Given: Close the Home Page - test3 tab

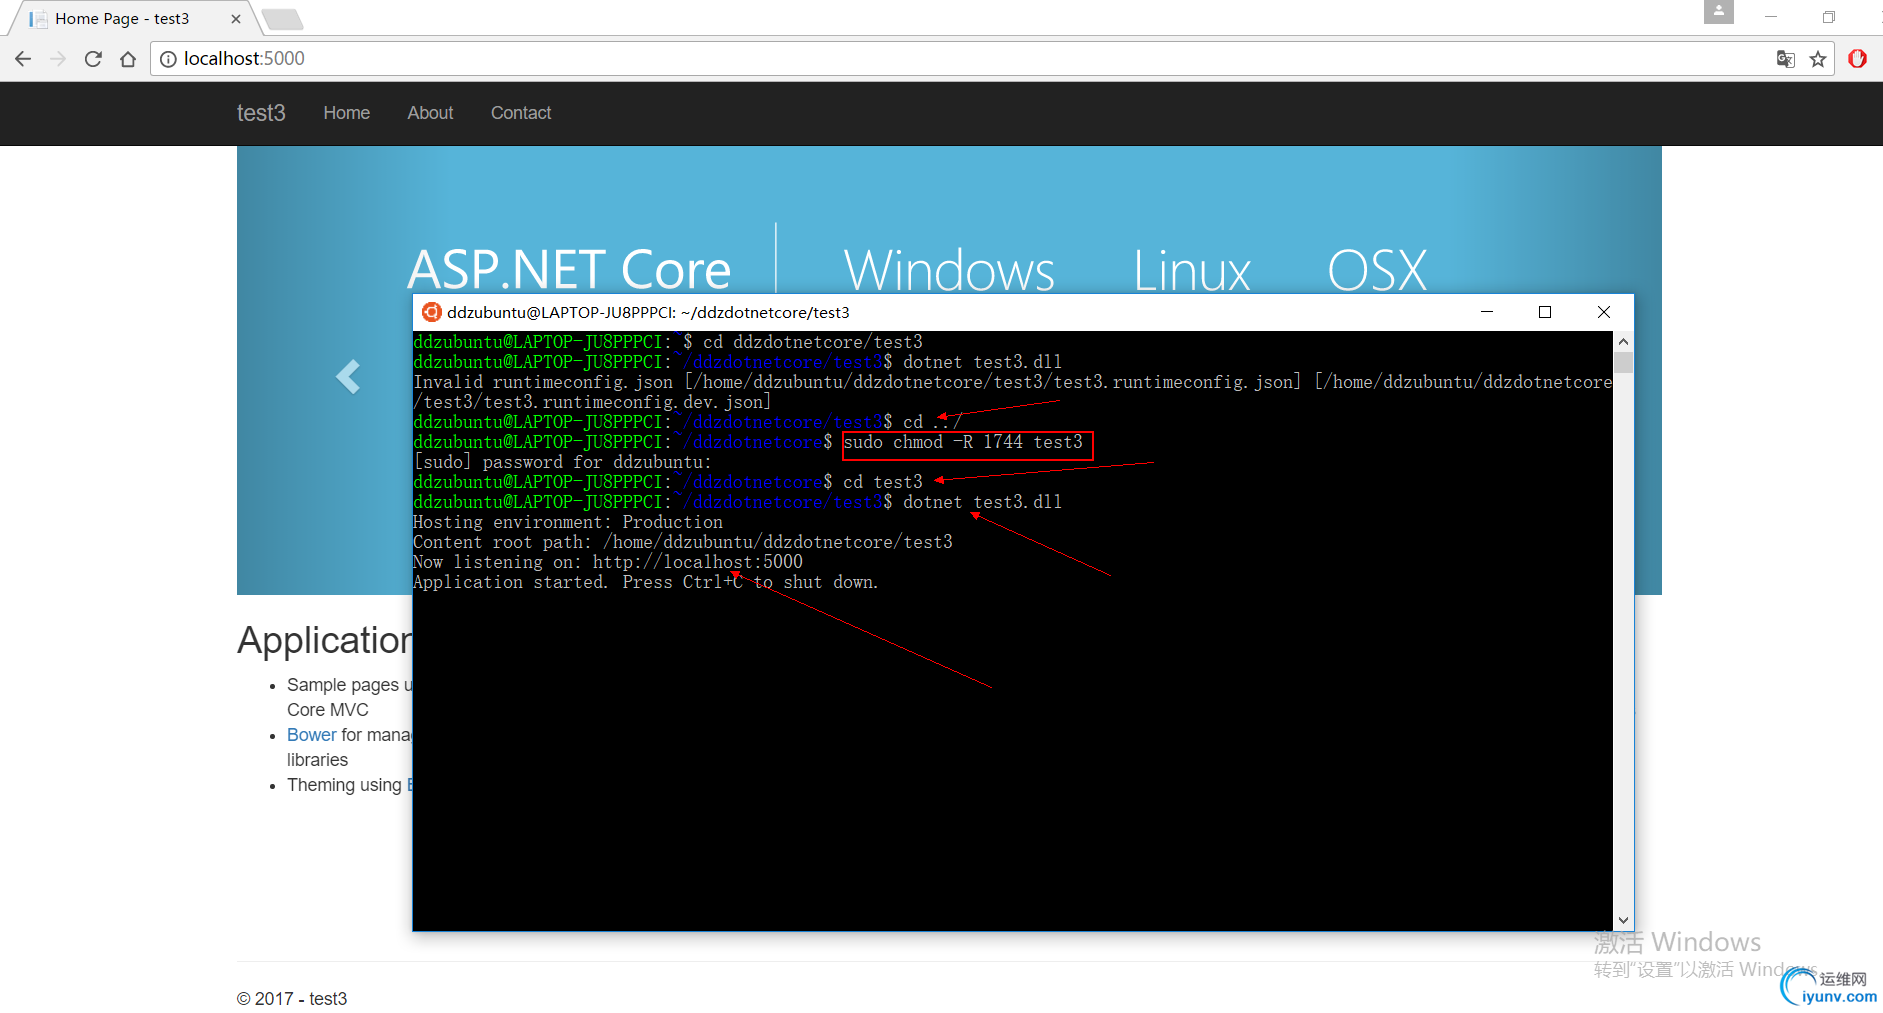Looking at the screenshot, I should [x=236, y=19].
